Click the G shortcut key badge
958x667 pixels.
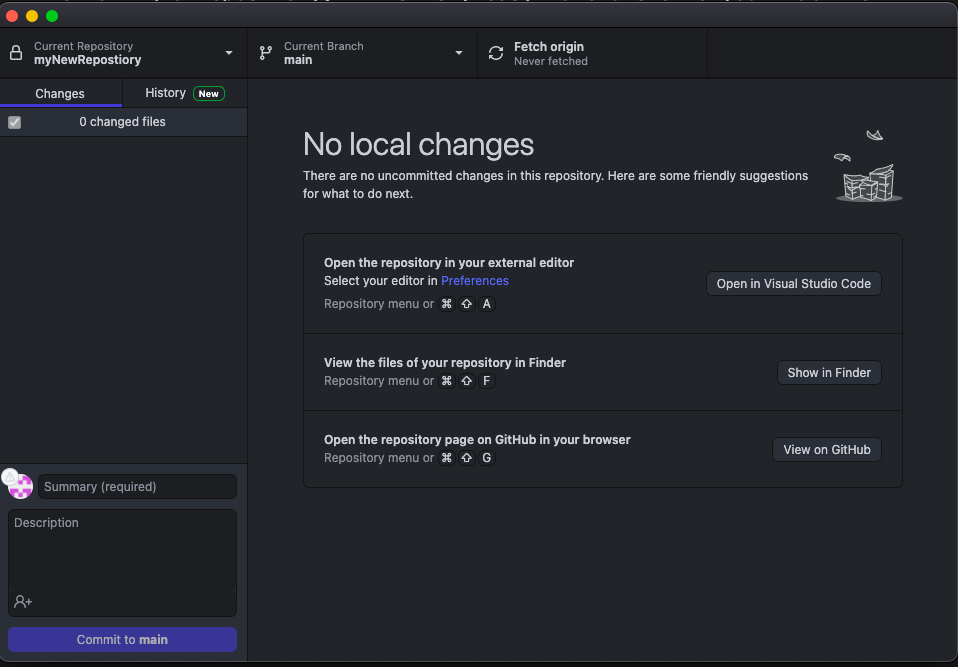click(487, 458)
